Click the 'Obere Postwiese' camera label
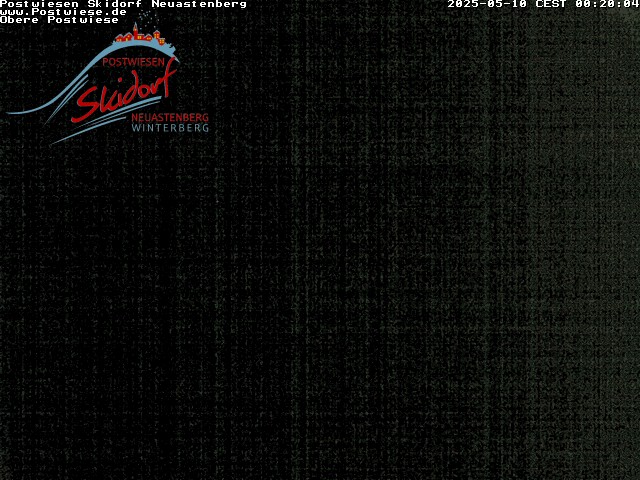This screenshot has height=480, width=640. click(59, 20)
